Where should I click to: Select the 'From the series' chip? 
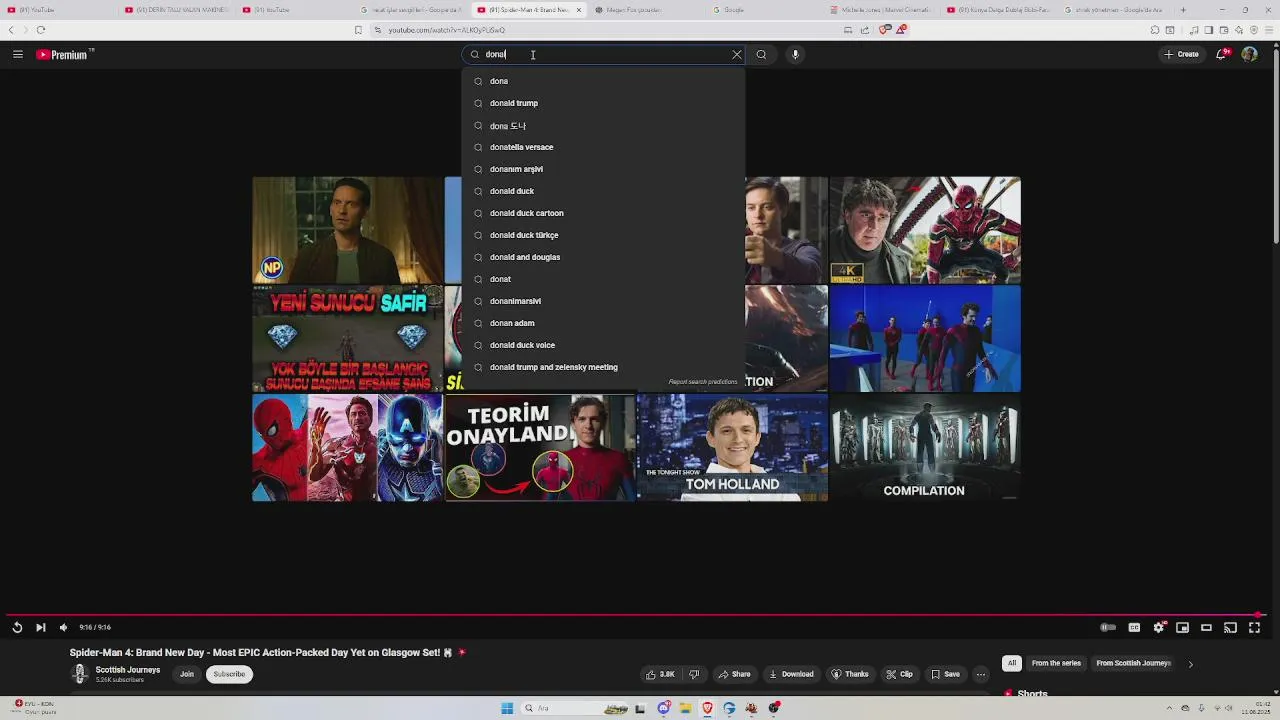pos(1056,663)
